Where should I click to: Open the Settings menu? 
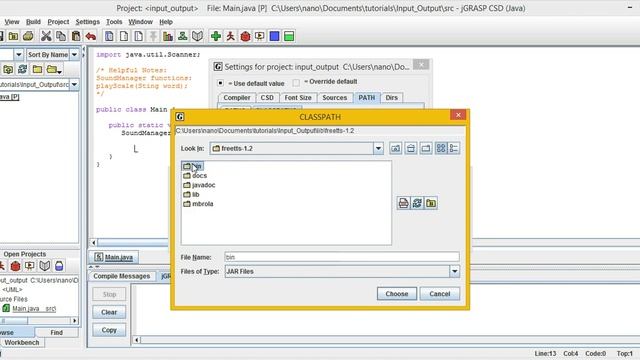coord(87,22)
